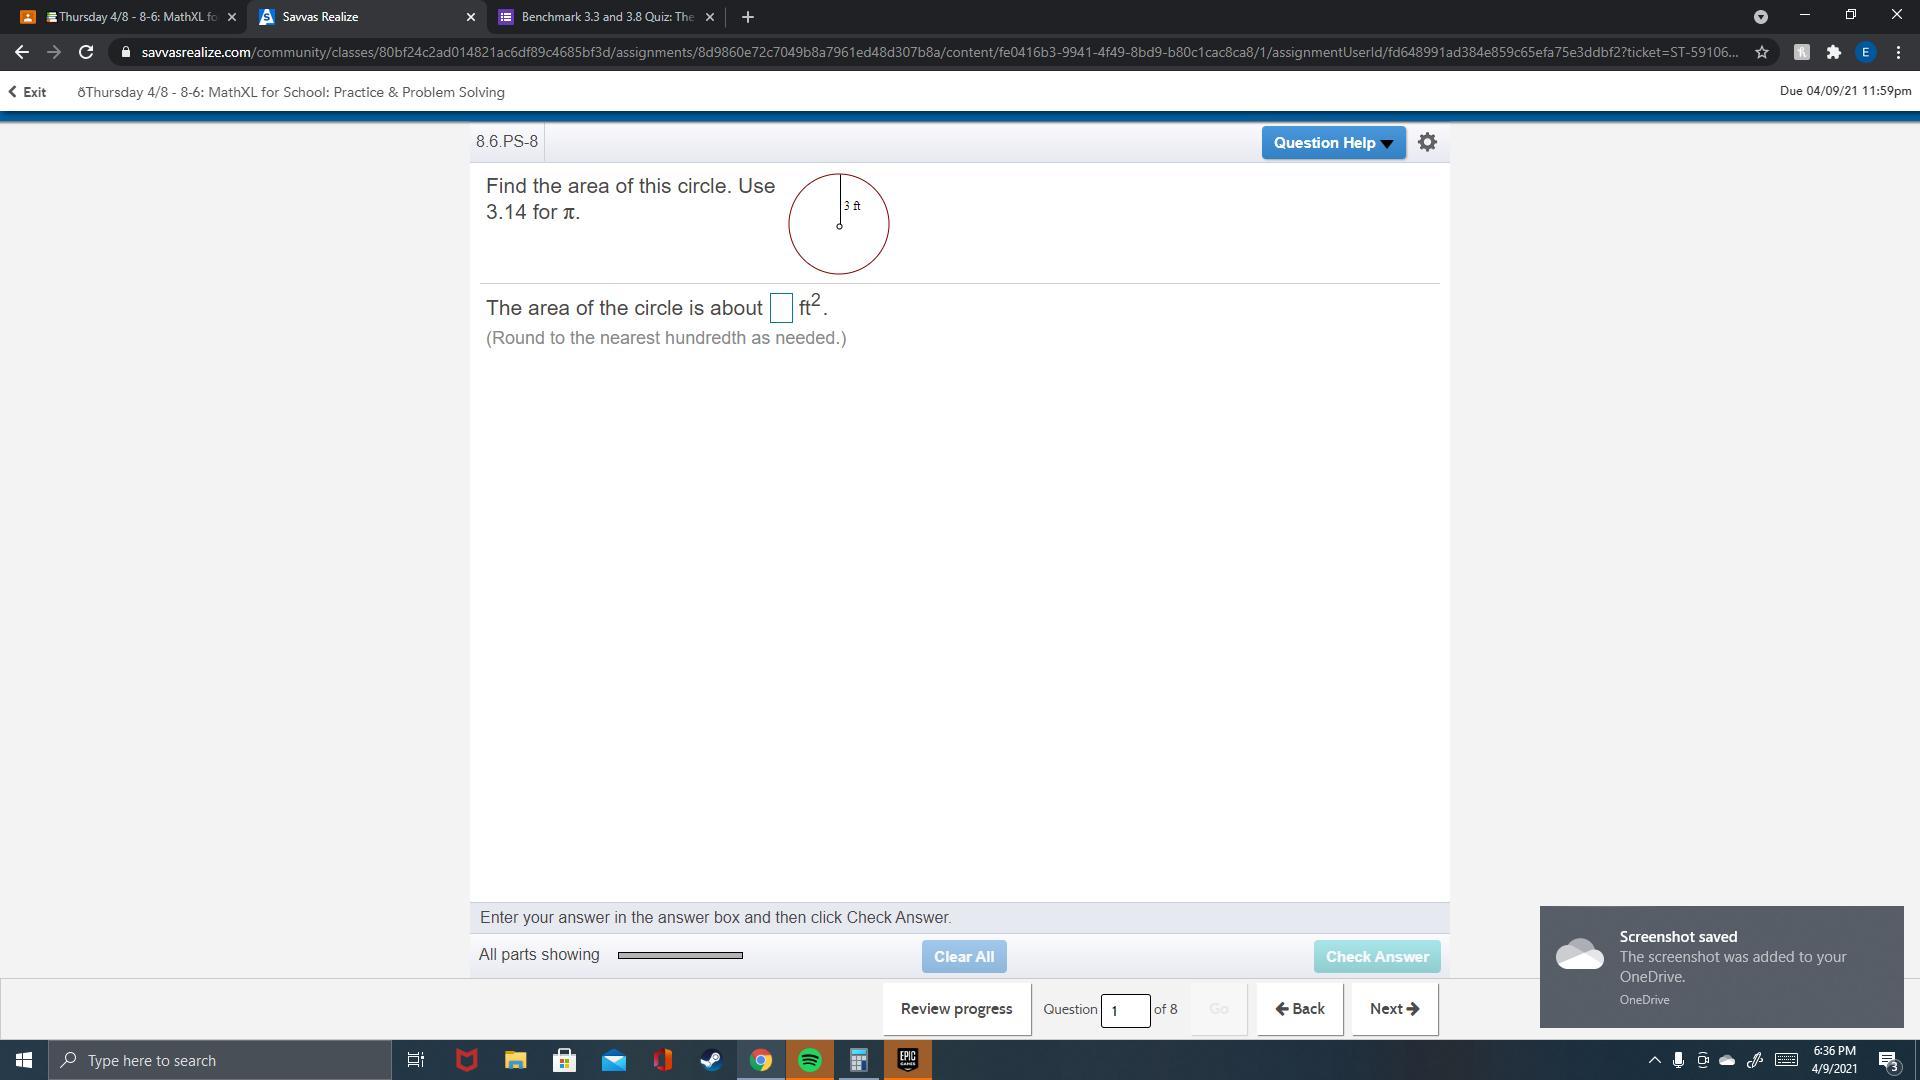This screenshot has height=1080, width=1920.
Task: Click the Question number field
Action: 1124,1010
